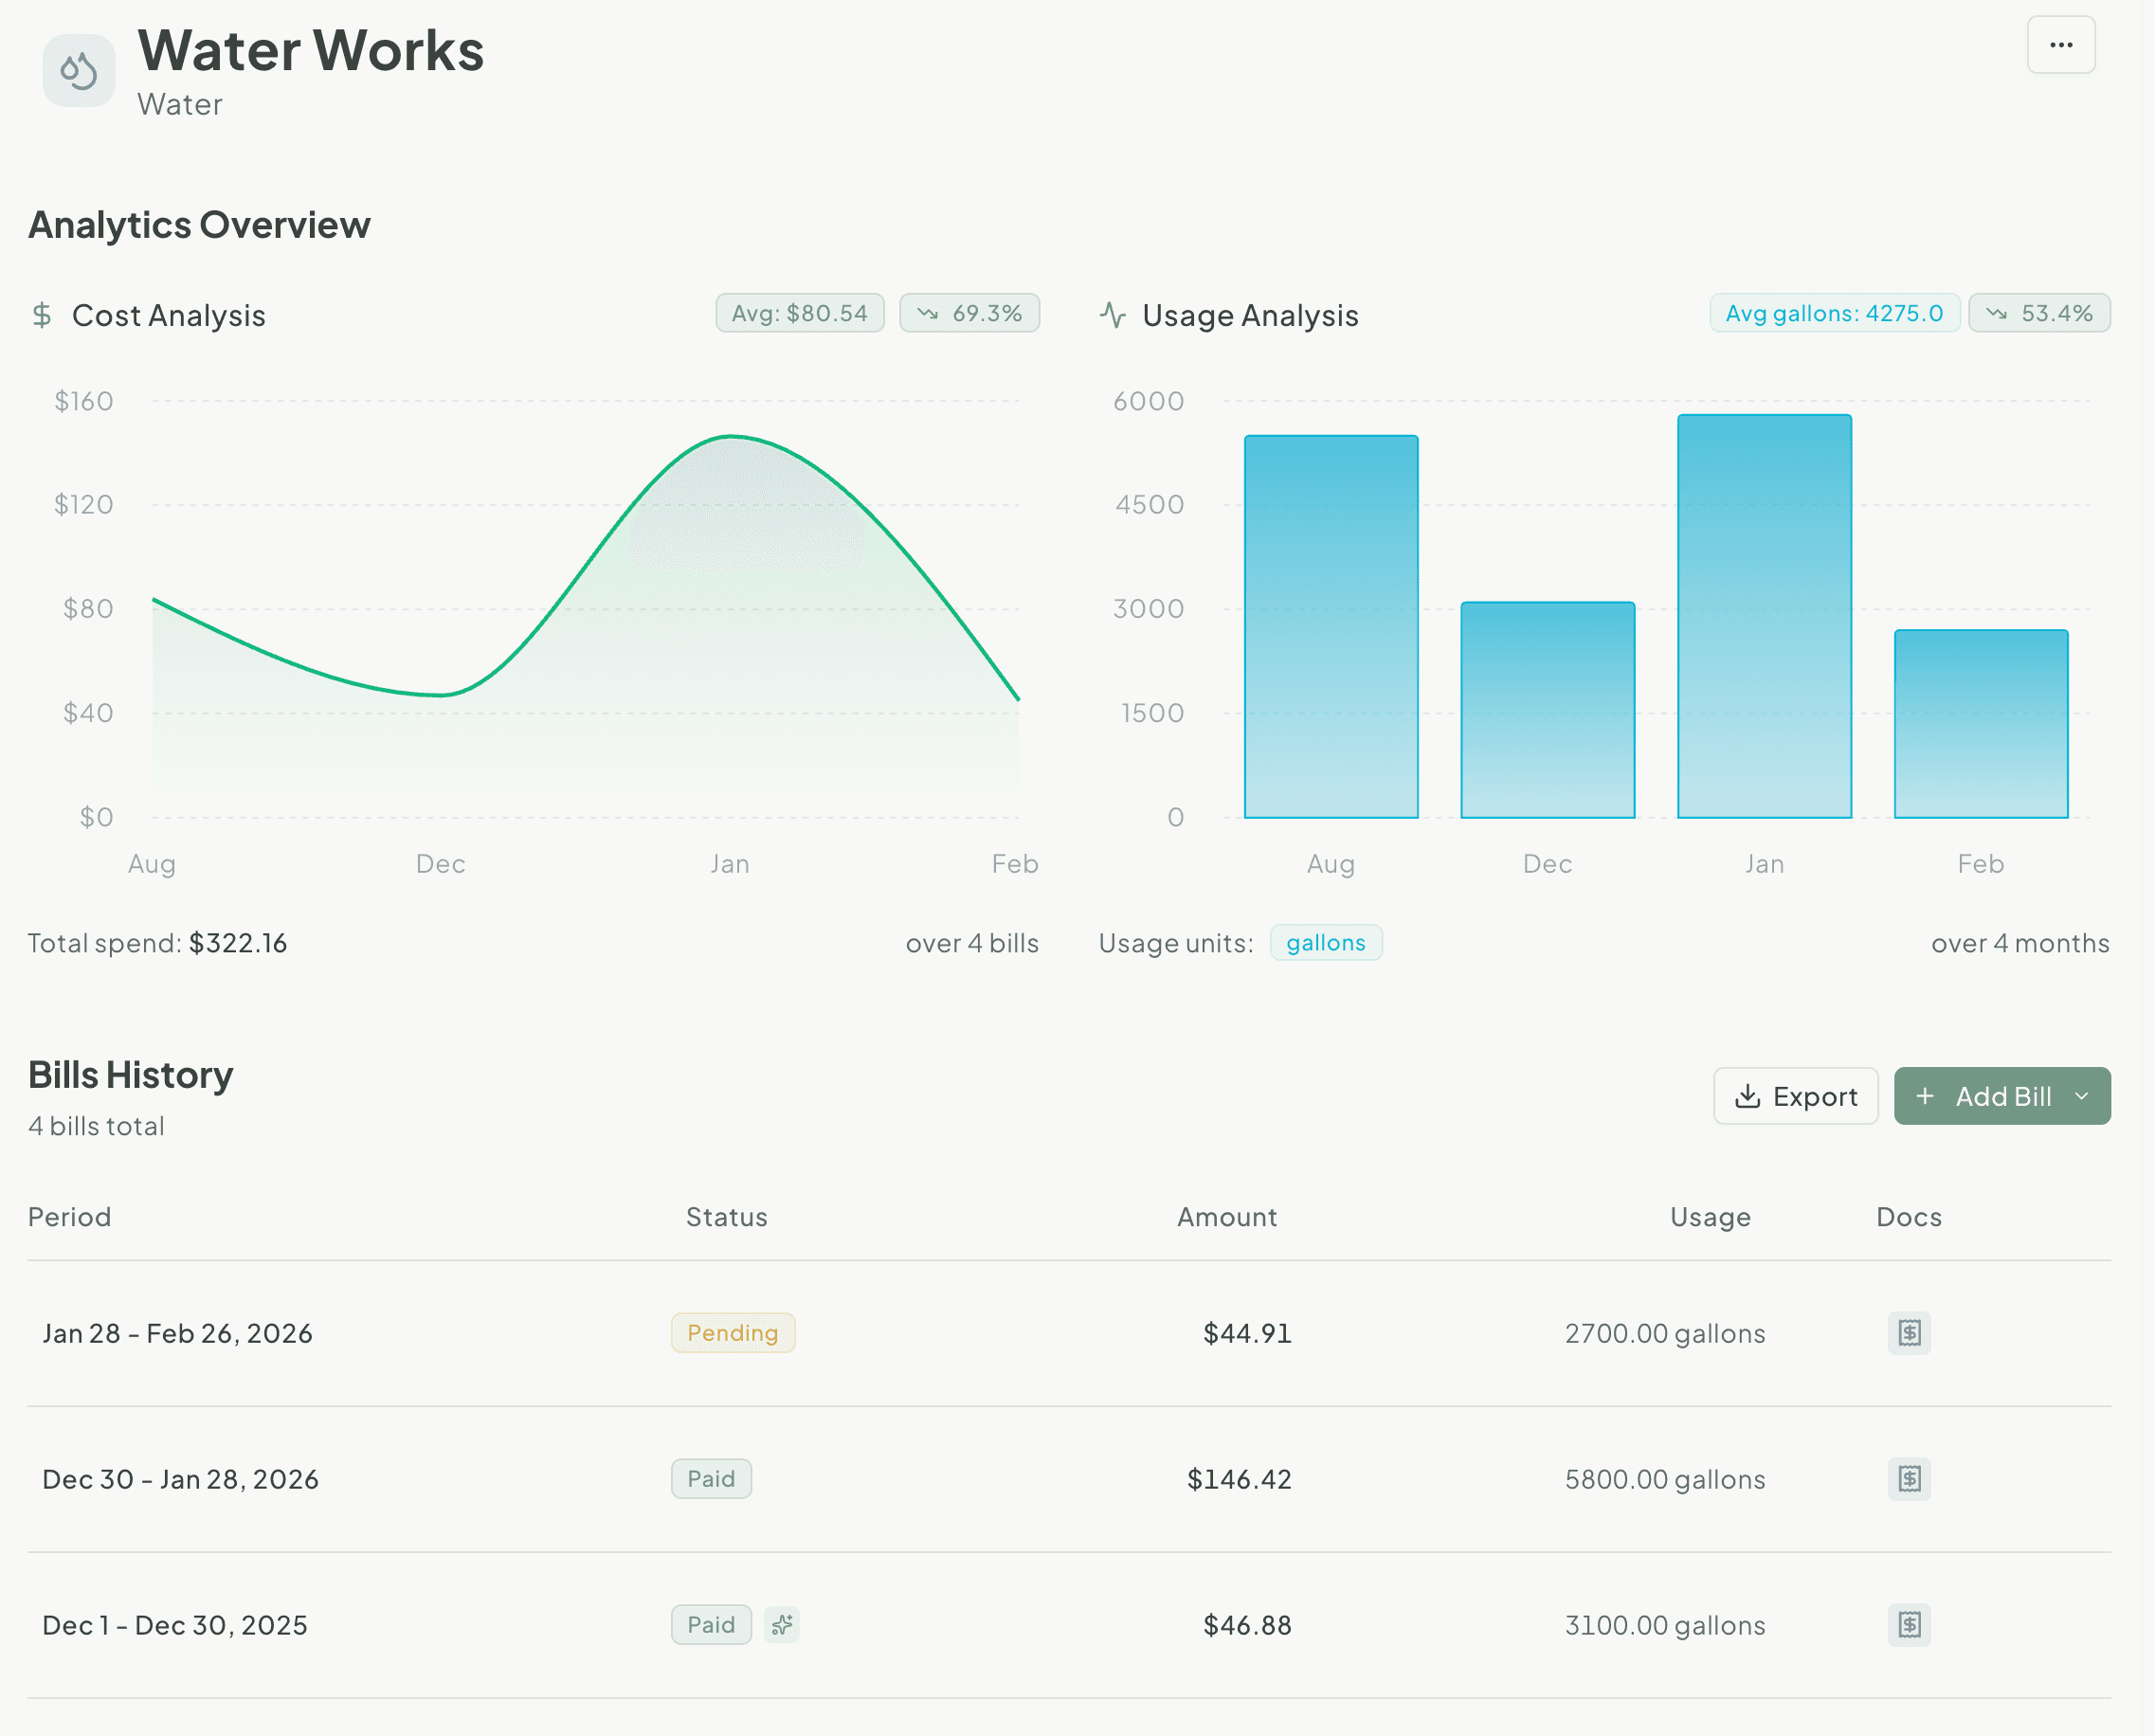Toggle the Paid badge on Dec 30 bill

coord(711,1479)
